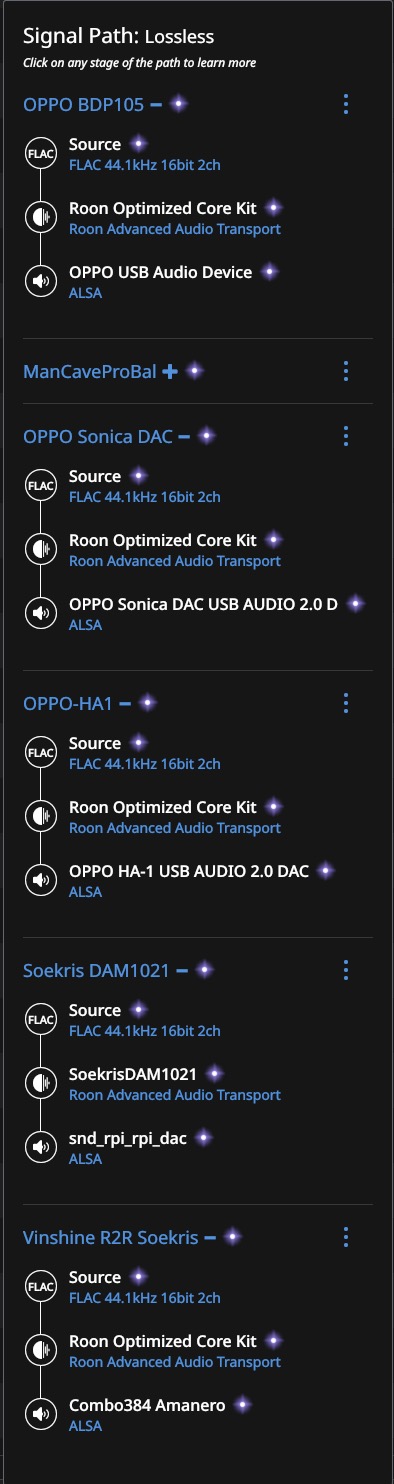Screen dimensions: 394x1484
Task: Click the speaker icon beside Combo384 Amanero
Action: pyautogui.click(x=40, y=1415)
